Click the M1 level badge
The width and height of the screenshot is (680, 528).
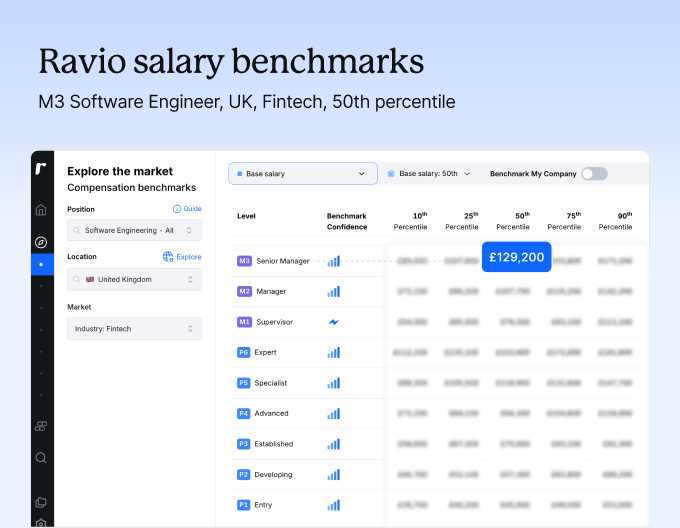[x=244, y=322]
